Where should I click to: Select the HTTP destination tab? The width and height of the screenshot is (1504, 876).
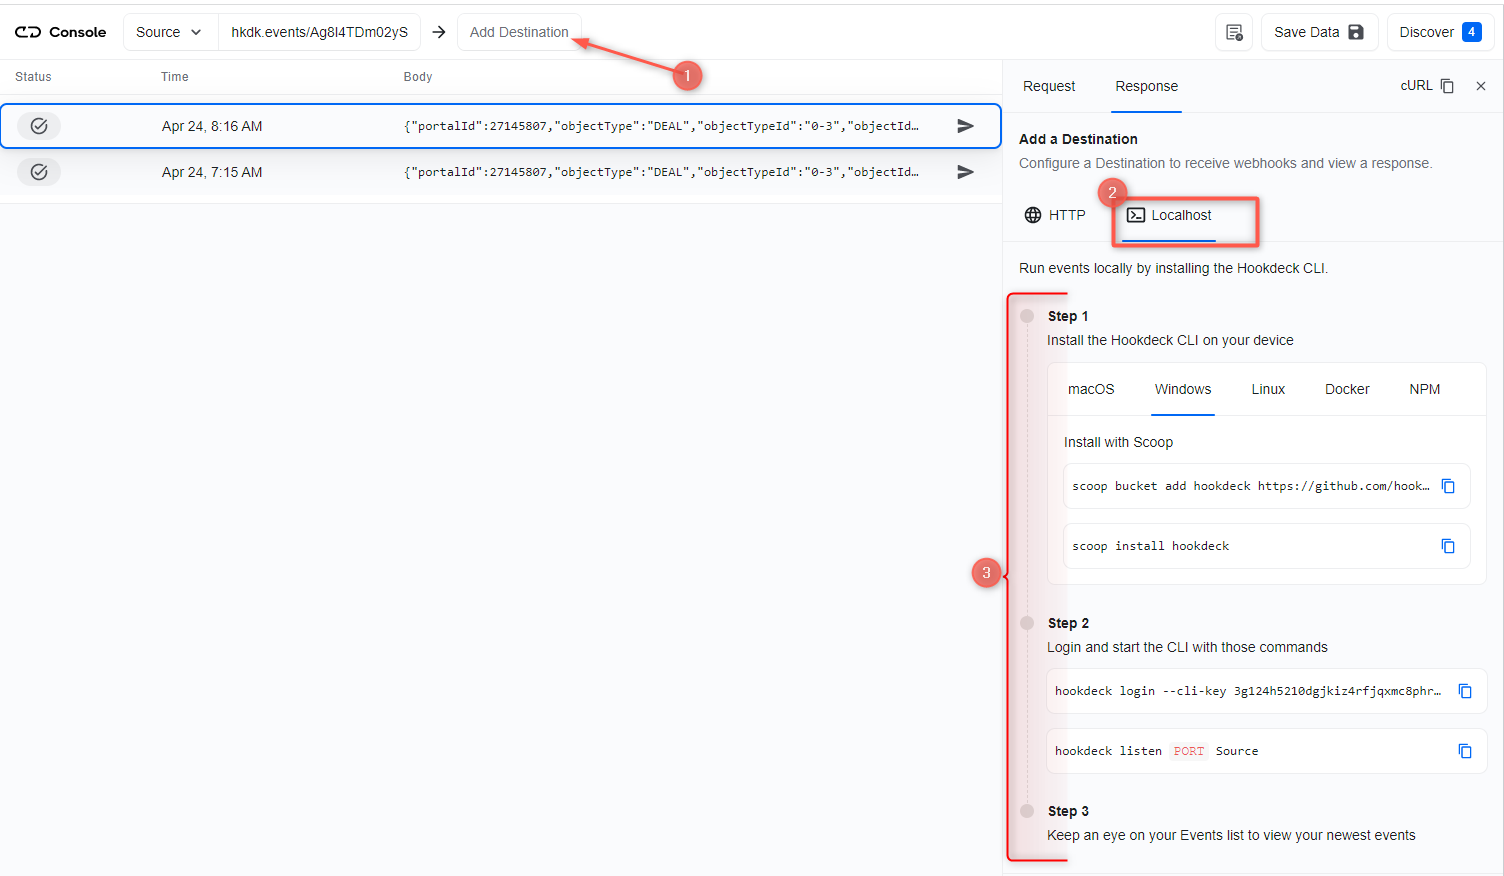[1054, 214]
